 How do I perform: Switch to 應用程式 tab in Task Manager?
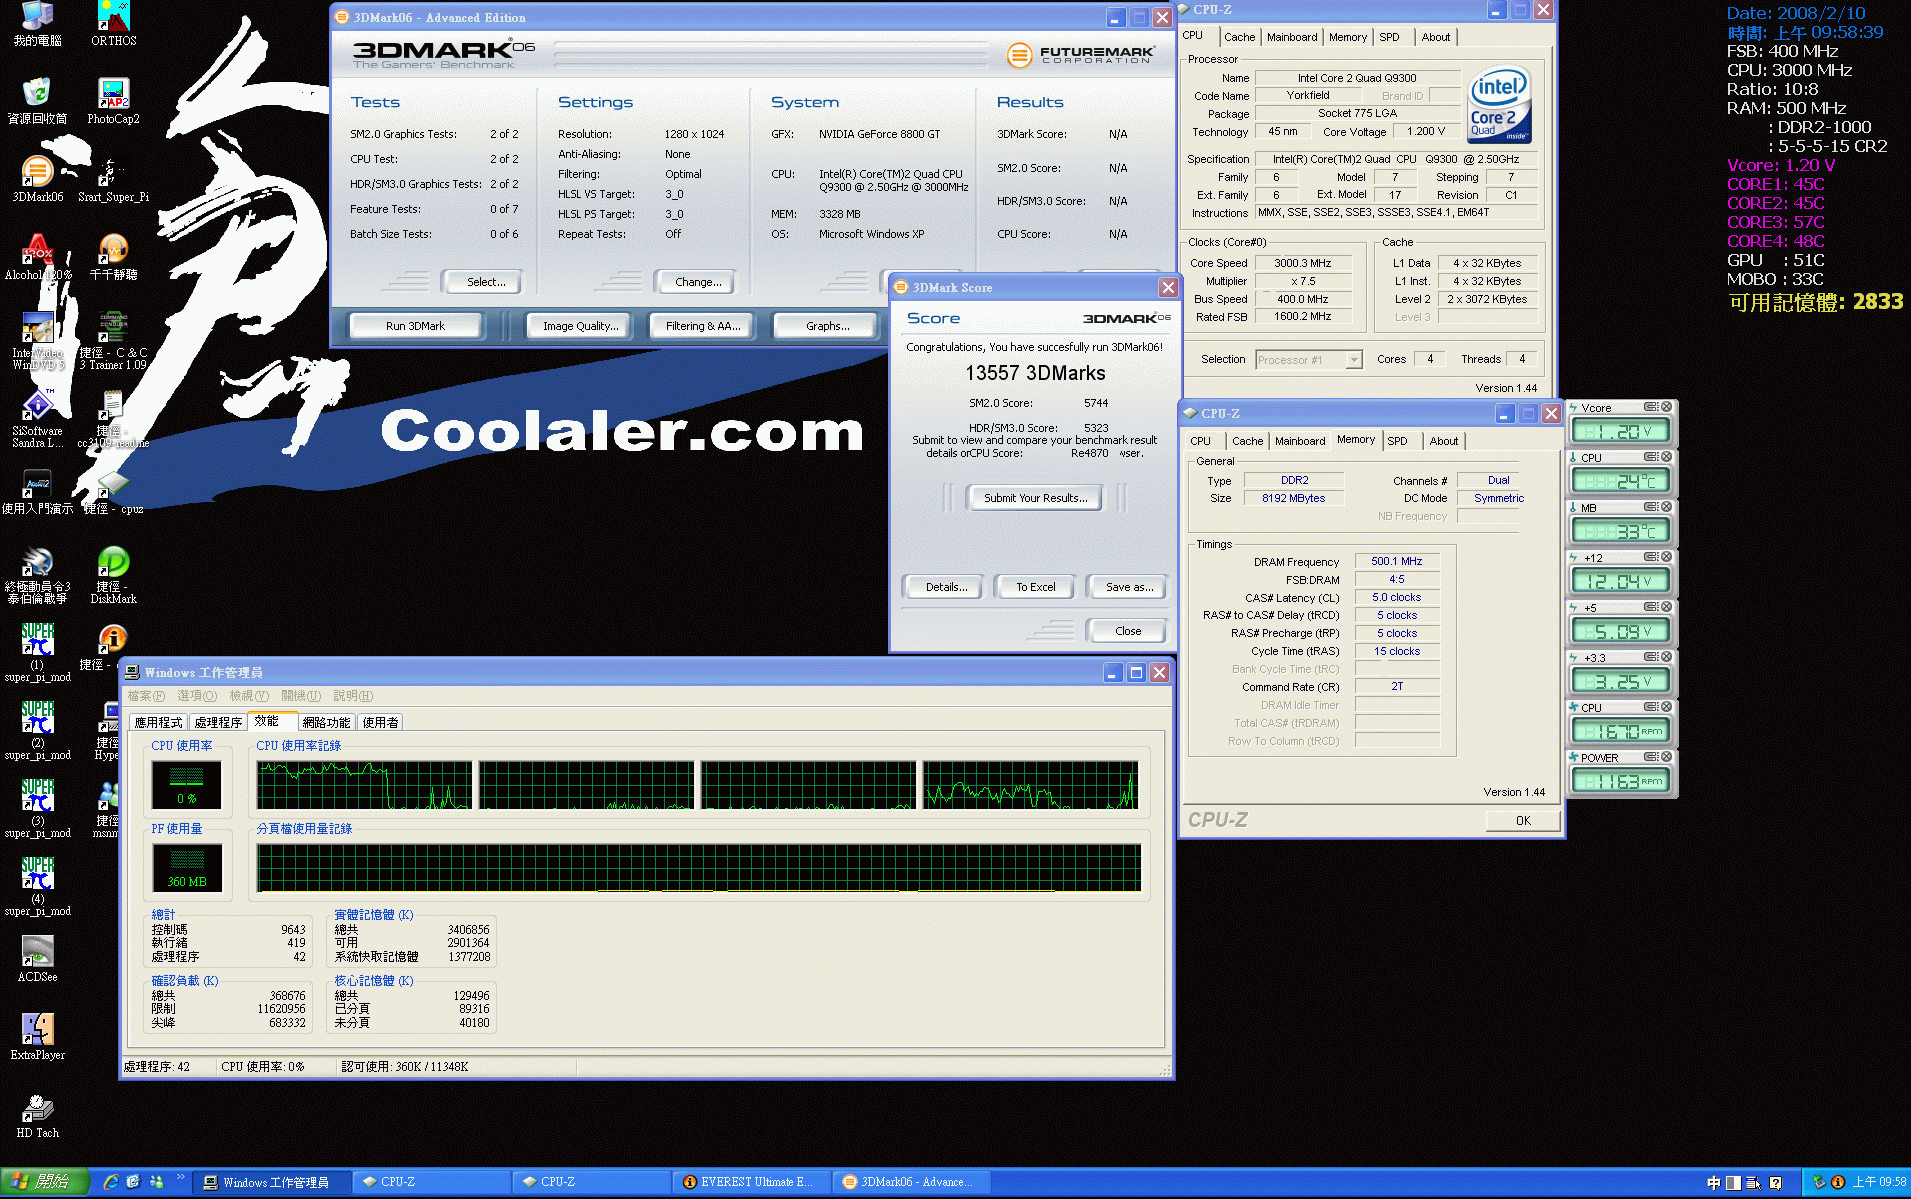point(159,722)
